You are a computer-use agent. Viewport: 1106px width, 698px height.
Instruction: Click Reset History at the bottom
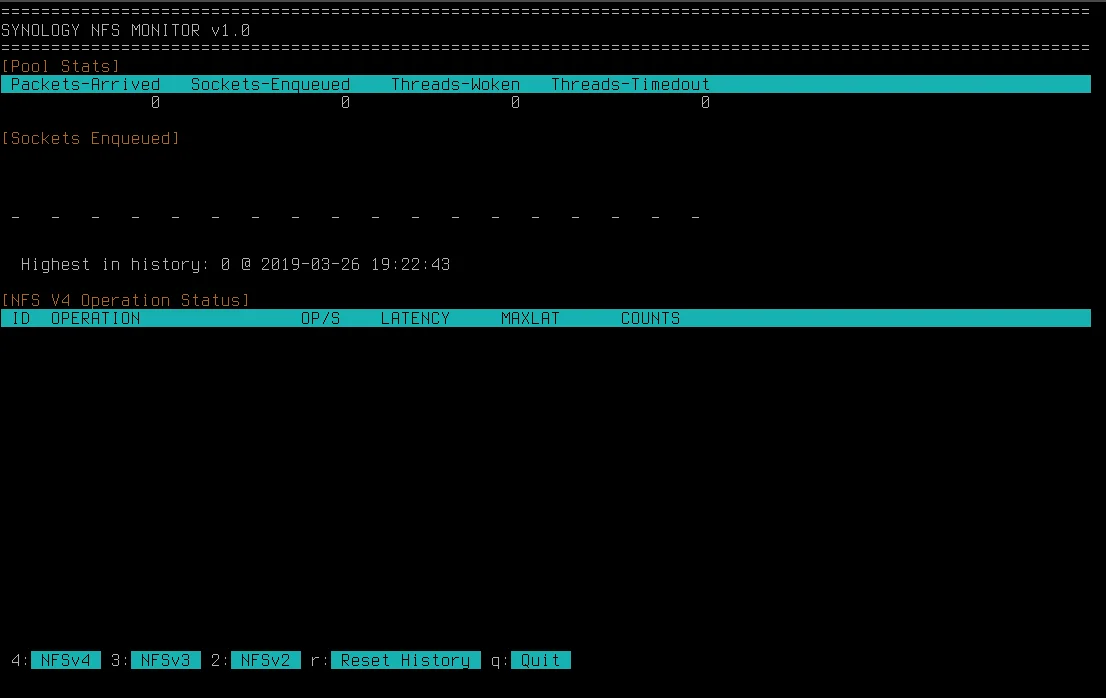pos(406,660)
